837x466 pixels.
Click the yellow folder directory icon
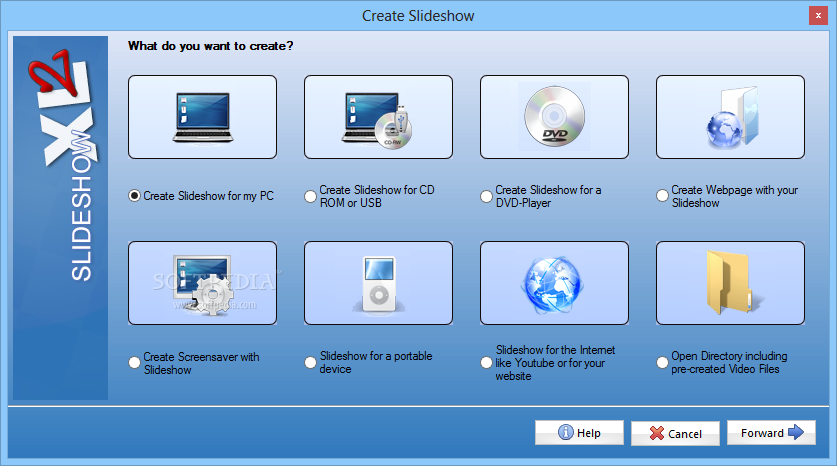click(730, 283)
